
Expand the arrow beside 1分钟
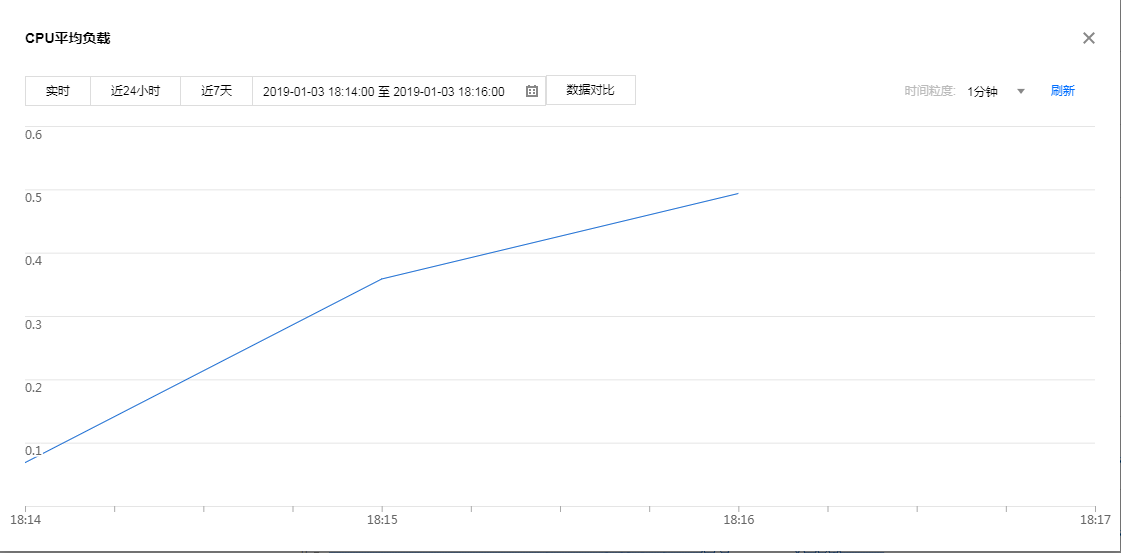(1021, 91)
